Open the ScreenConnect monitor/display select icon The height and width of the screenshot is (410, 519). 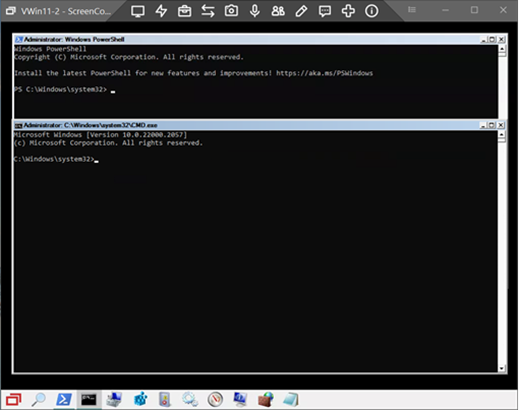tap(138, 11)
